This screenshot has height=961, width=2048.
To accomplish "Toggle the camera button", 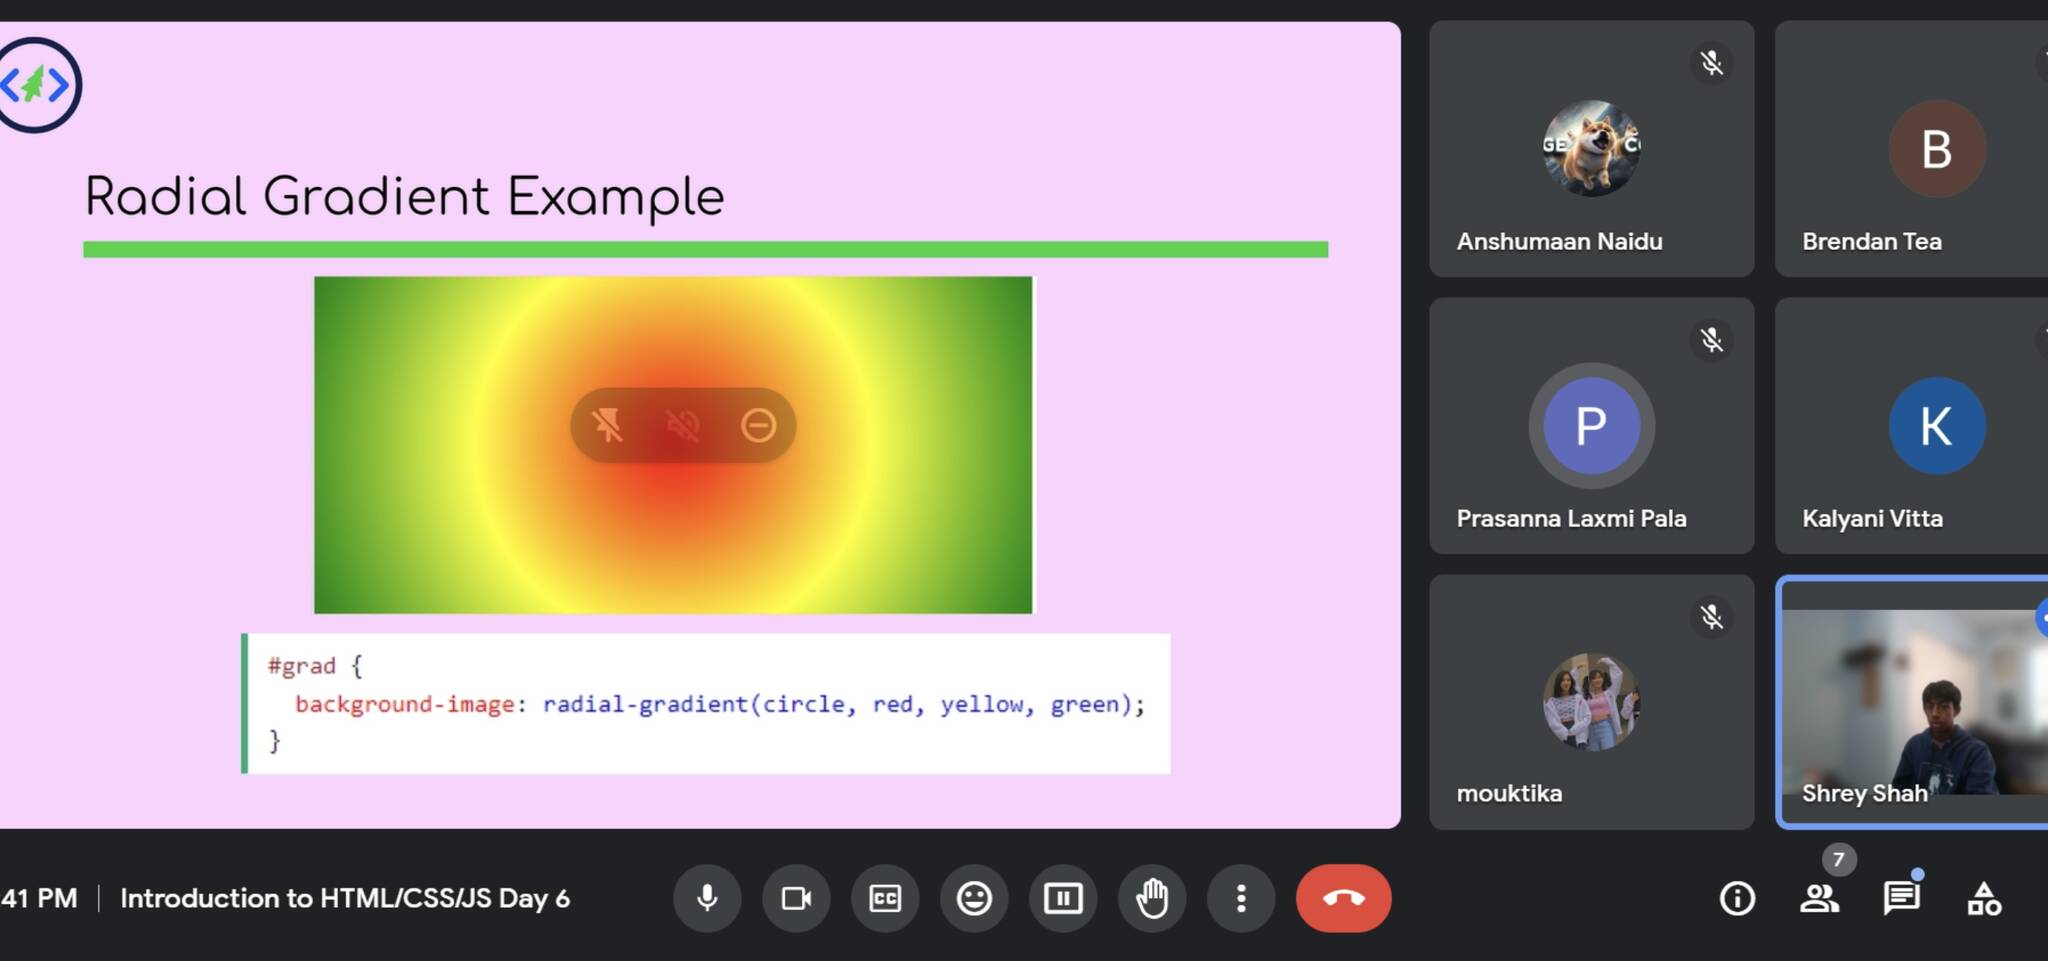I will 796,898.
